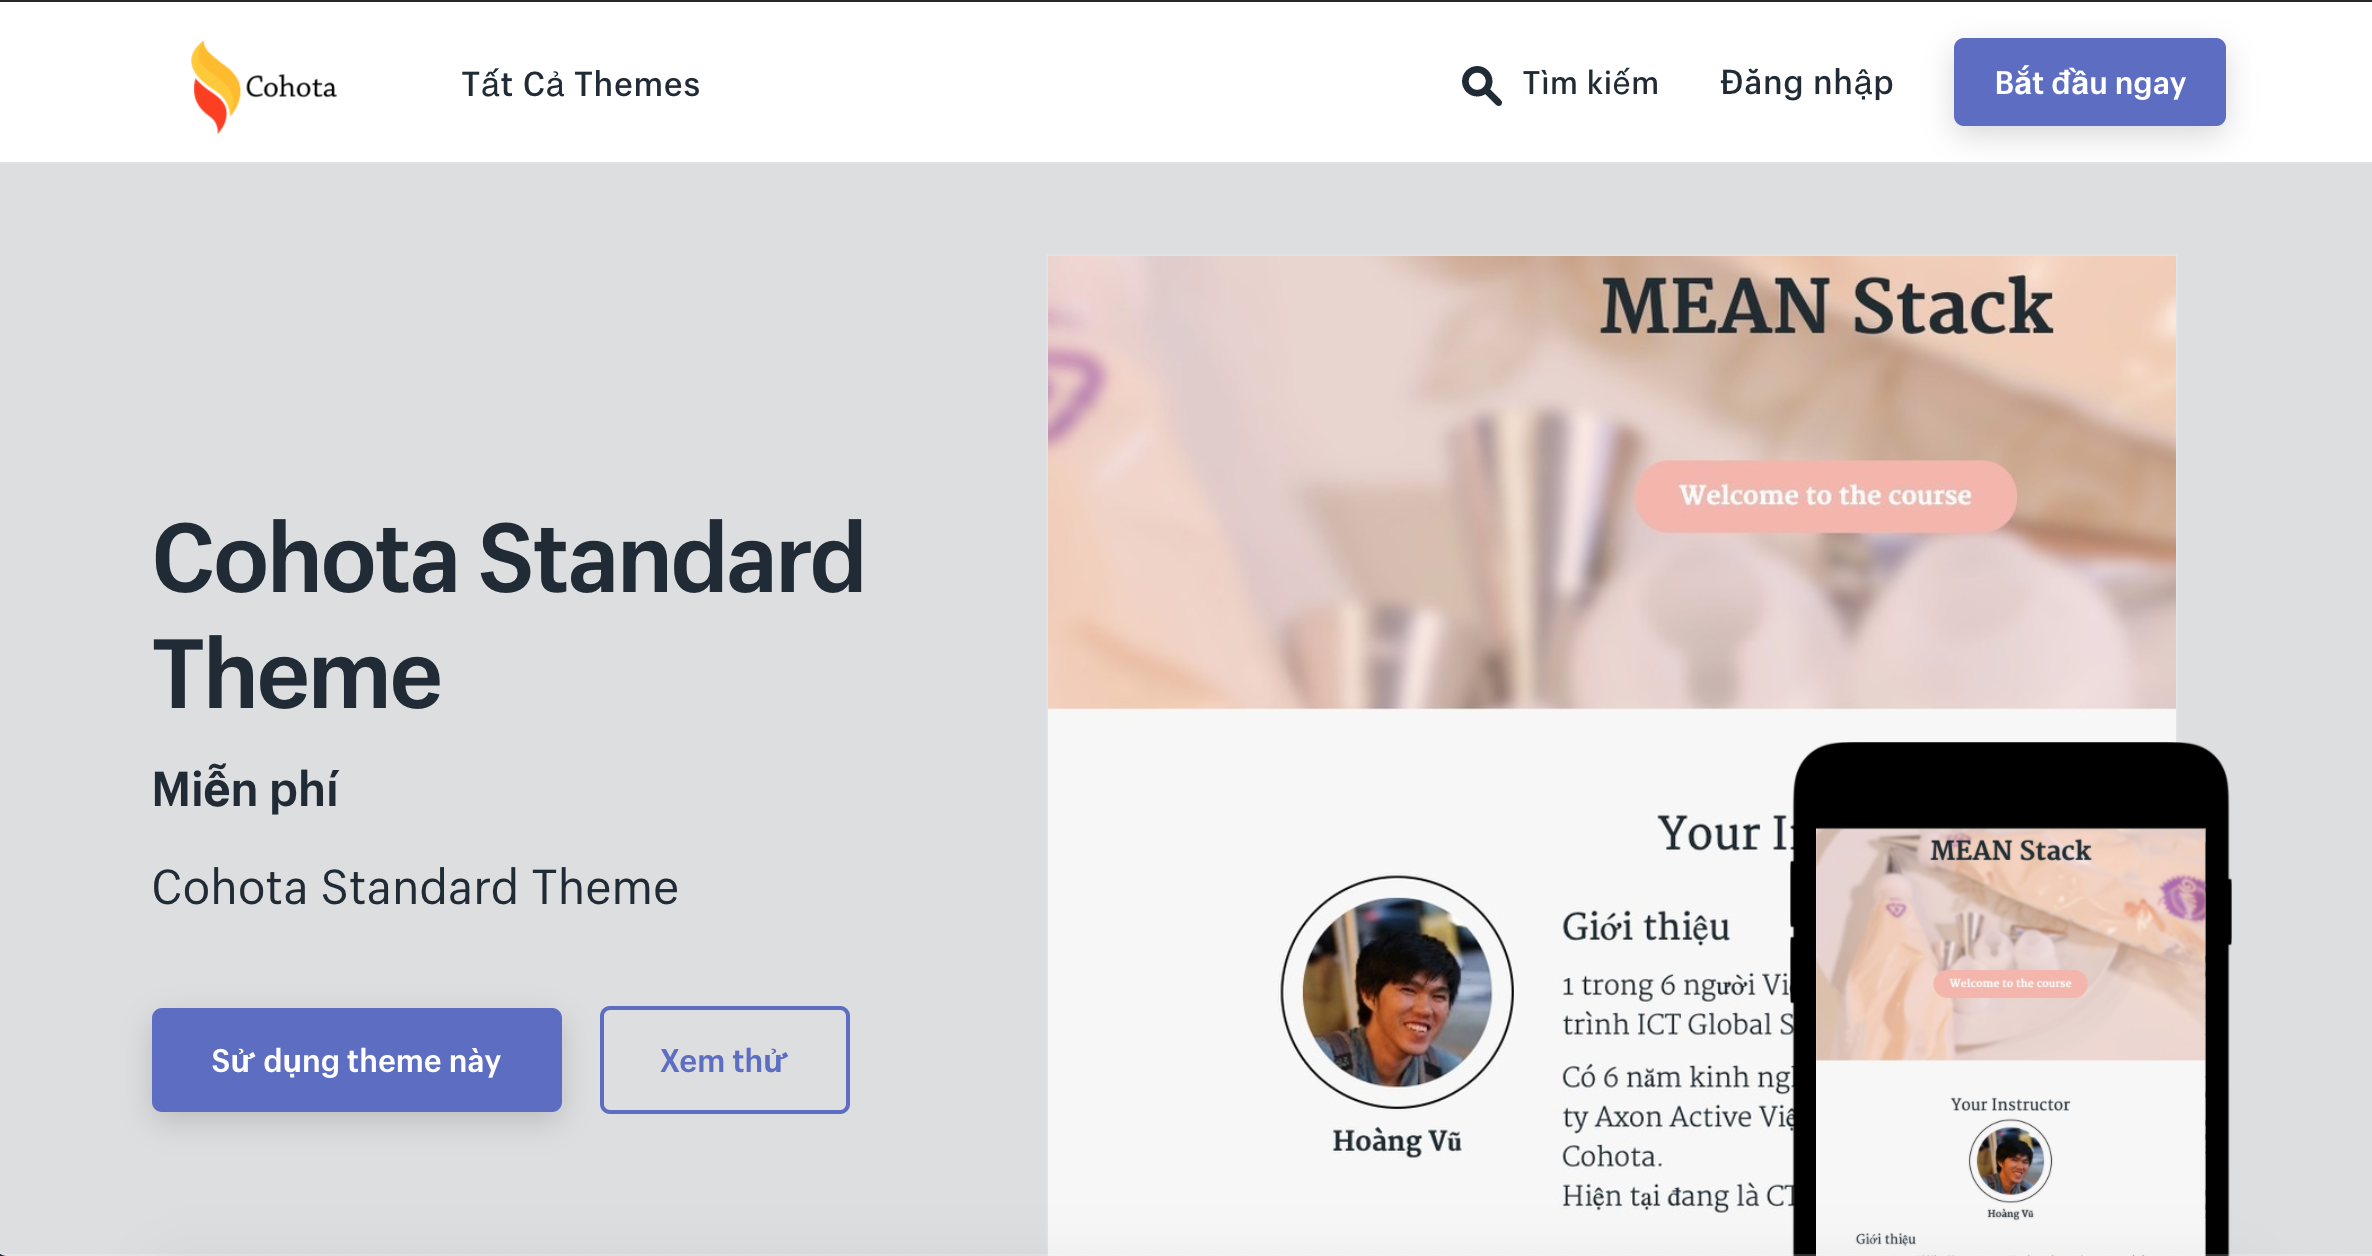Click Welcome to the course in phone preview

pos(2010,983)
